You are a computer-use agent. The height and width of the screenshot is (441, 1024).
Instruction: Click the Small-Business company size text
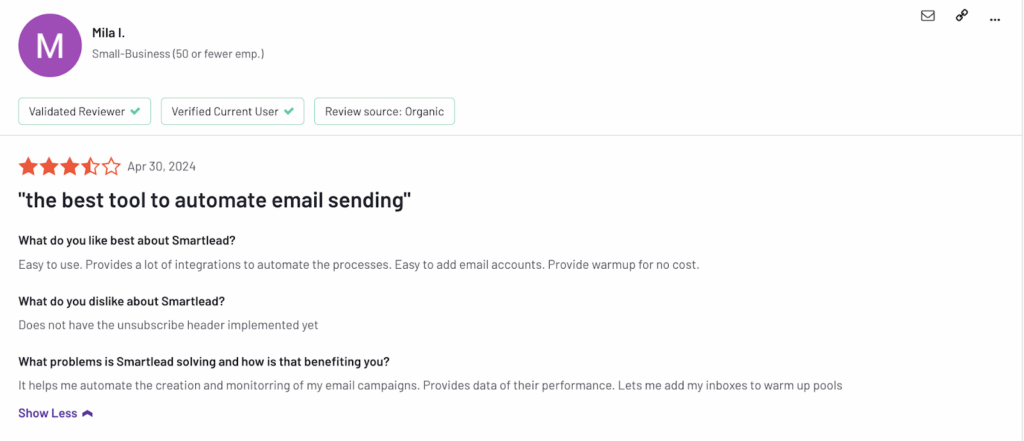(x=178, y=53)
